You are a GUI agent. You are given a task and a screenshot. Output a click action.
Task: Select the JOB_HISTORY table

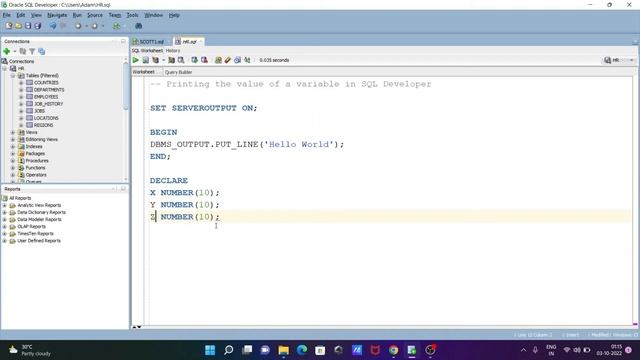[48, 104]
